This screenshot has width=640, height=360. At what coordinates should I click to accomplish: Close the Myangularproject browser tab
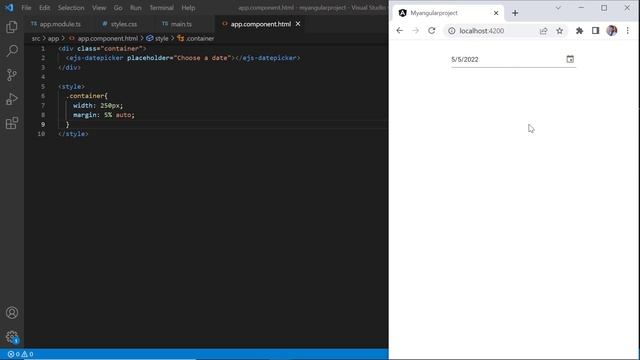(x=496, y=13)
